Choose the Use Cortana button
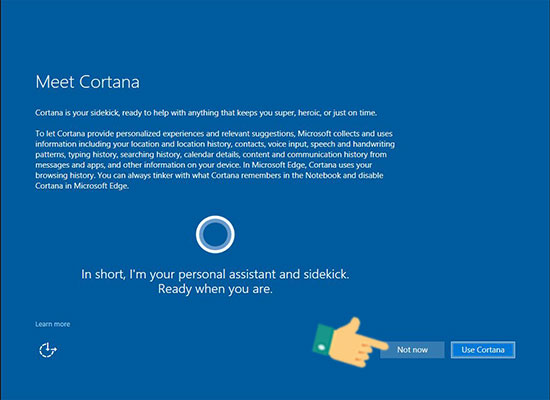Screen dimensions: 550x400 [483, 350]
